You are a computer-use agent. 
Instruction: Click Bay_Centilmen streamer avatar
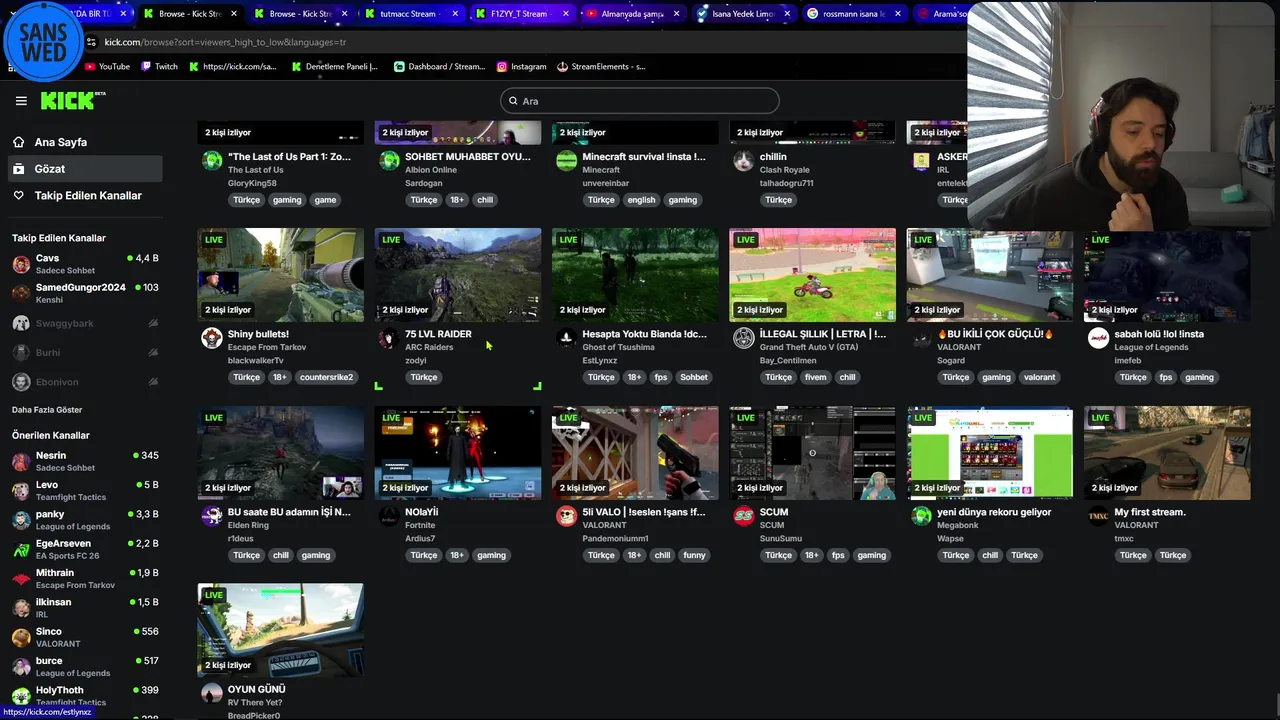[744, 338]
